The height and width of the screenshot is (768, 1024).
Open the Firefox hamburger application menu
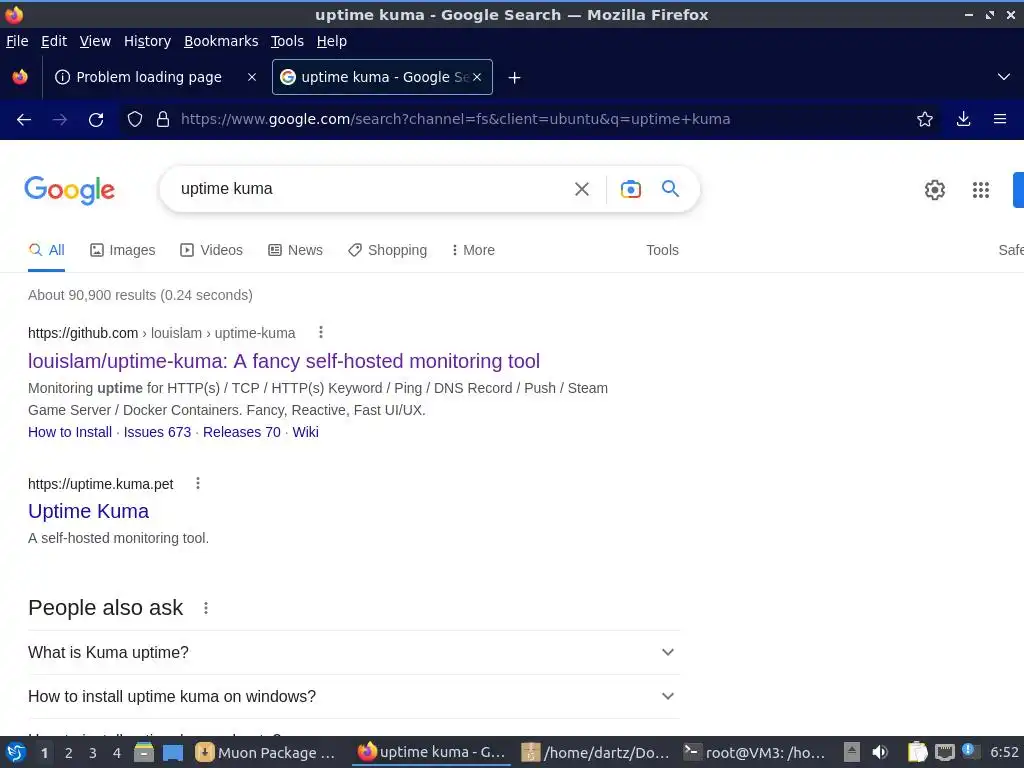[1000, 120]
